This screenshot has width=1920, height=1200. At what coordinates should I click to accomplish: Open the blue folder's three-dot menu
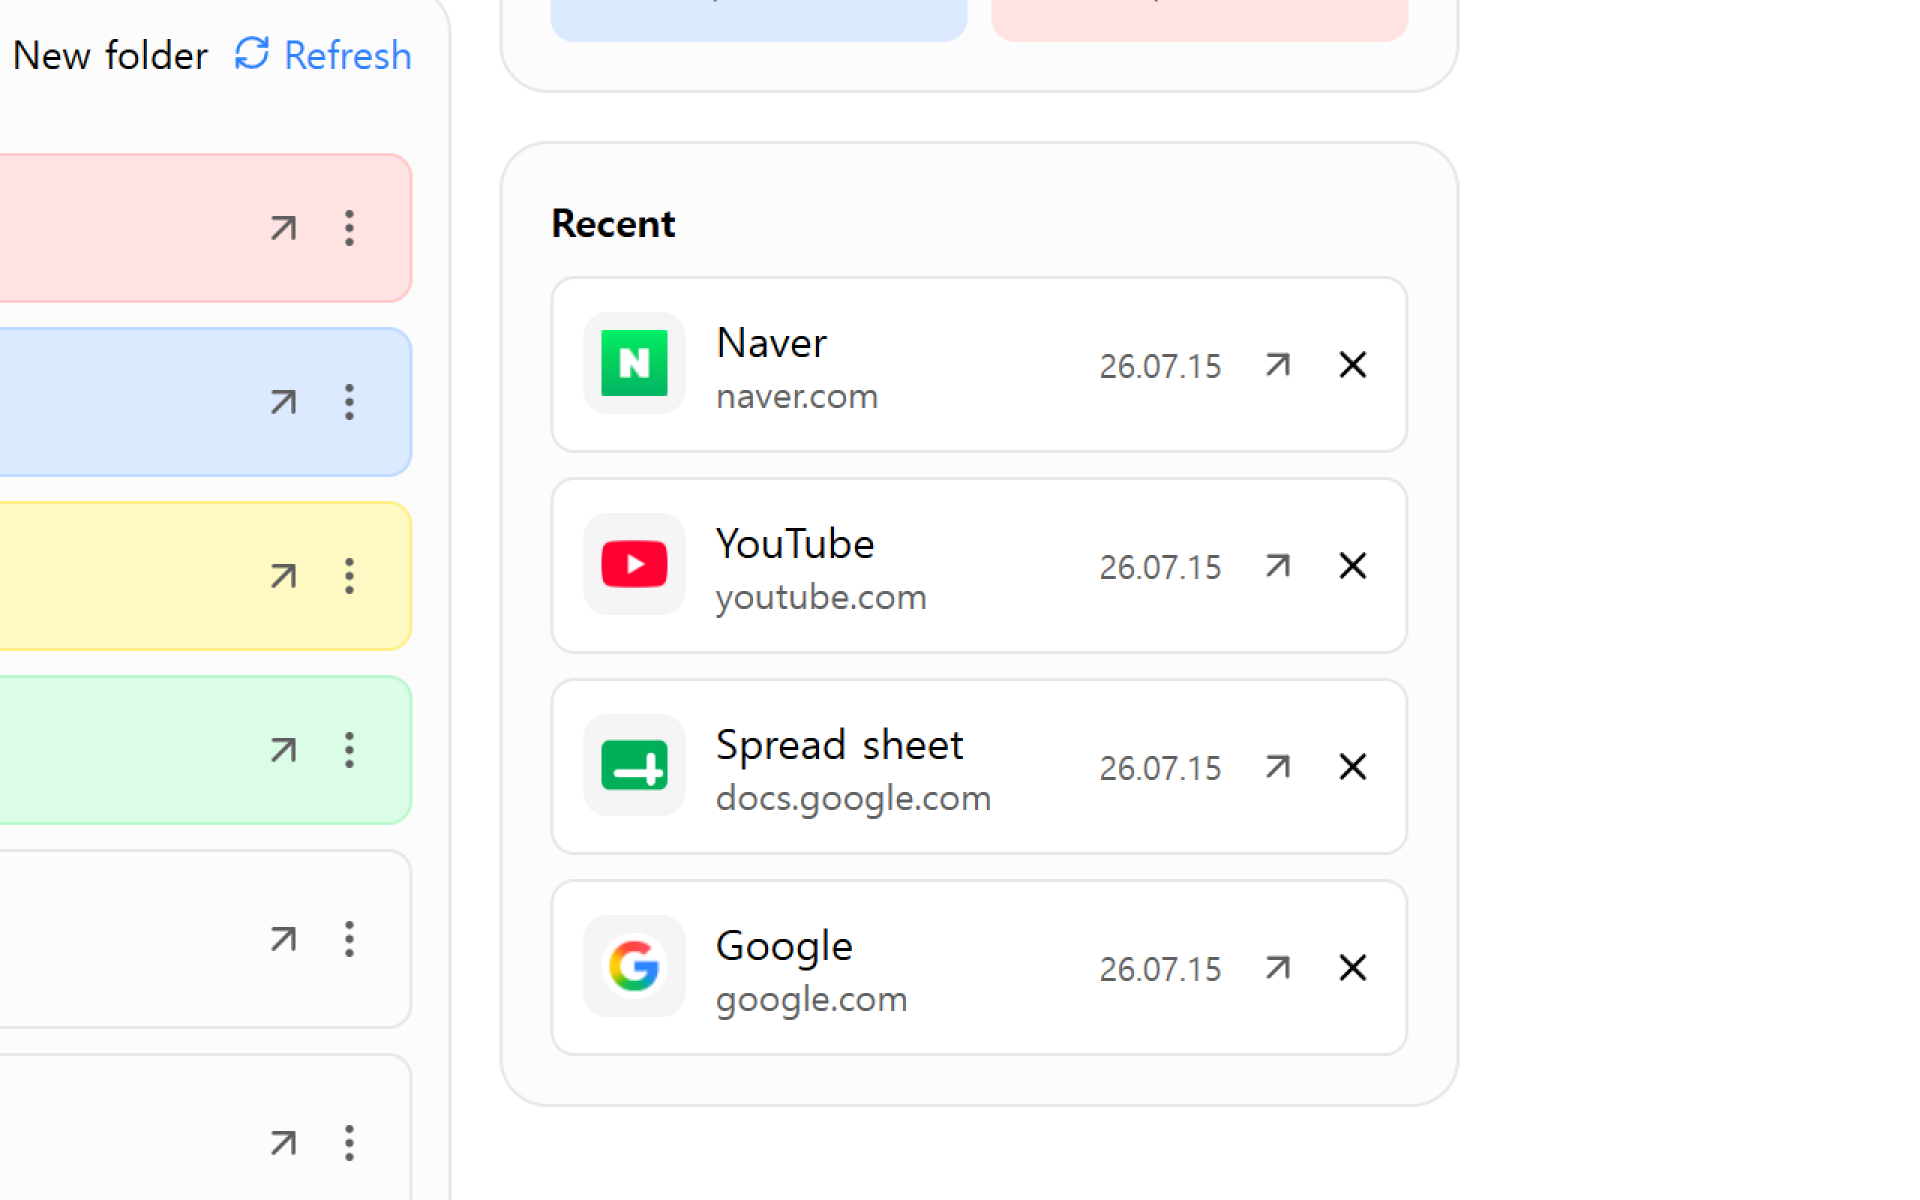pos(349,402)
